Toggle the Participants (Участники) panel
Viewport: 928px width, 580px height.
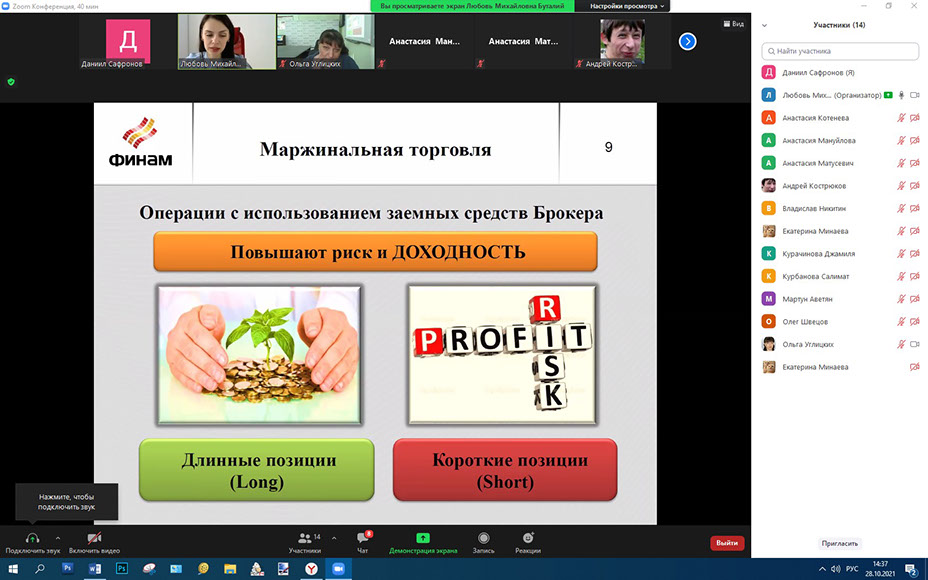(x=304, y=539)
